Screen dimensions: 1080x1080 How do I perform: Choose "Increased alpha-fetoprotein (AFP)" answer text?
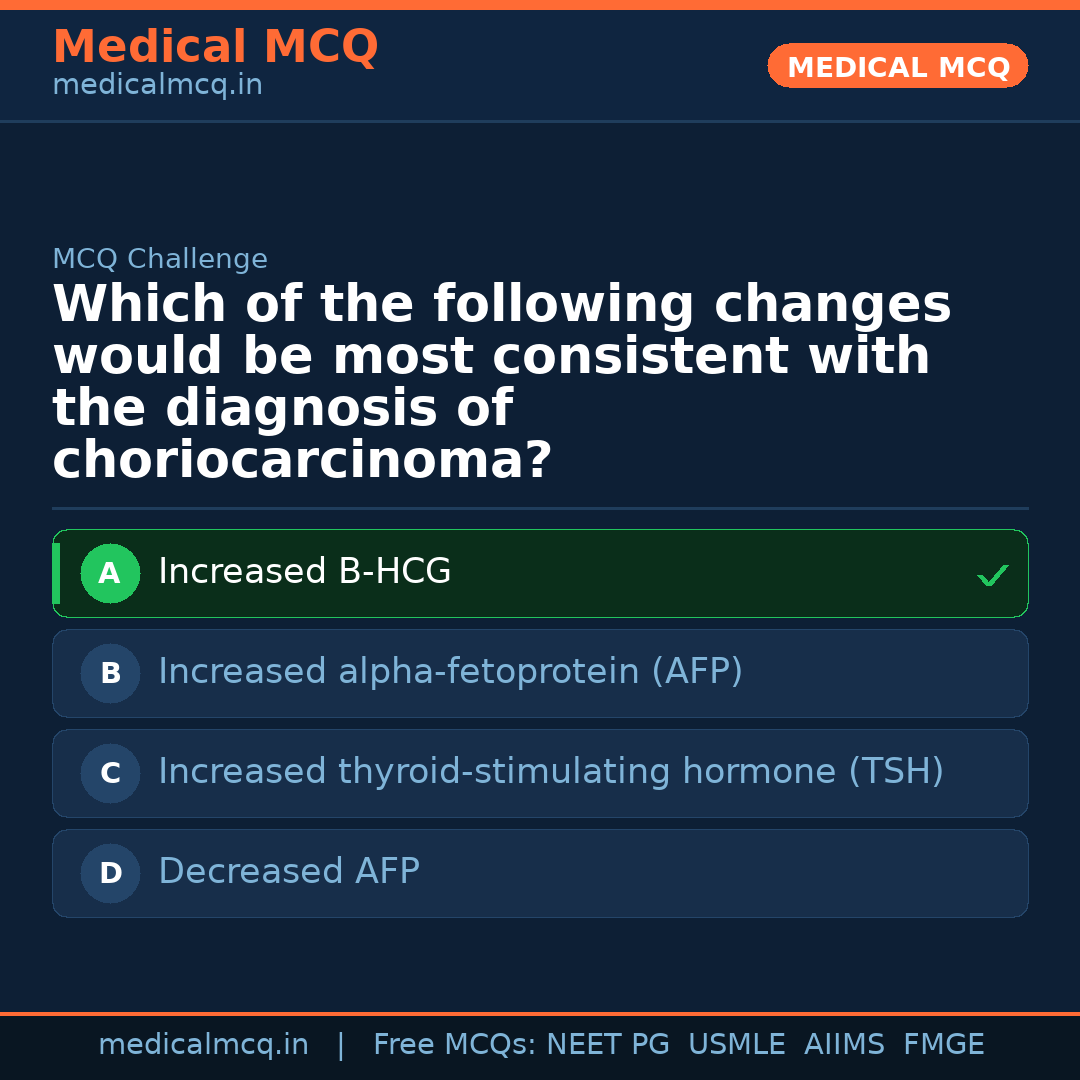click(450, 672)
